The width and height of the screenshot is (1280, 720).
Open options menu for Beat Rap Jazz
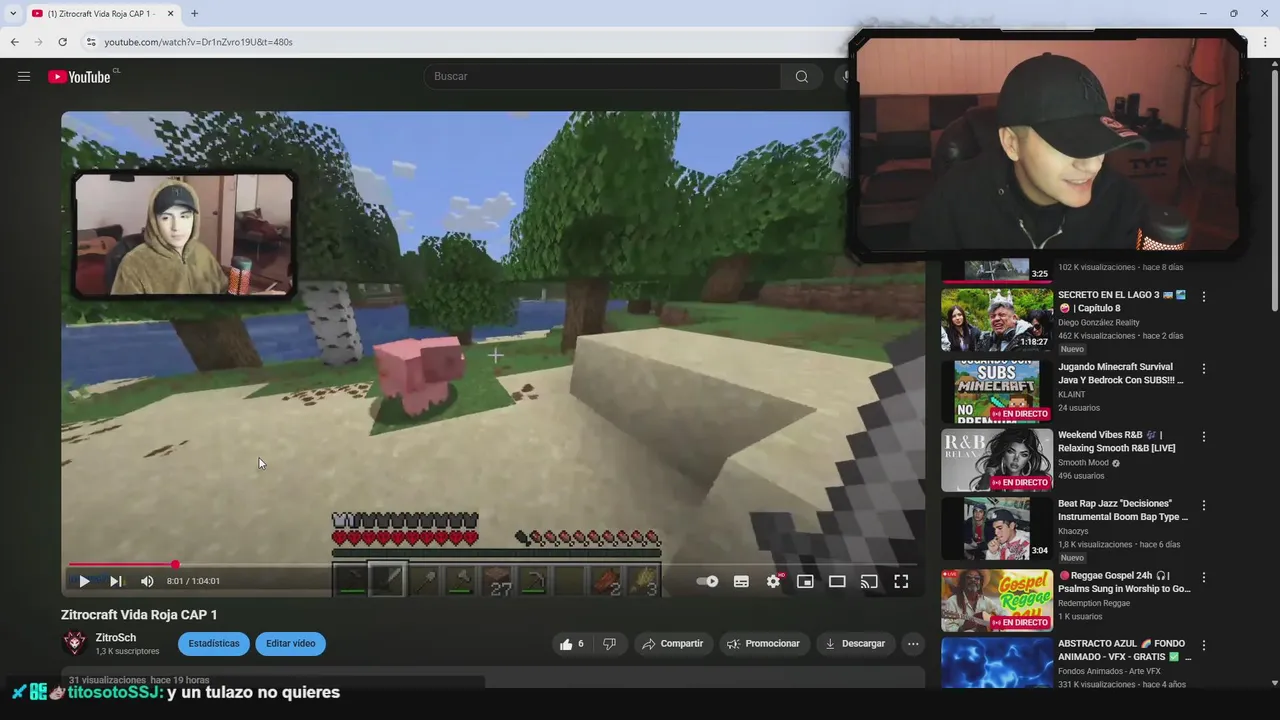(1204, 505)
